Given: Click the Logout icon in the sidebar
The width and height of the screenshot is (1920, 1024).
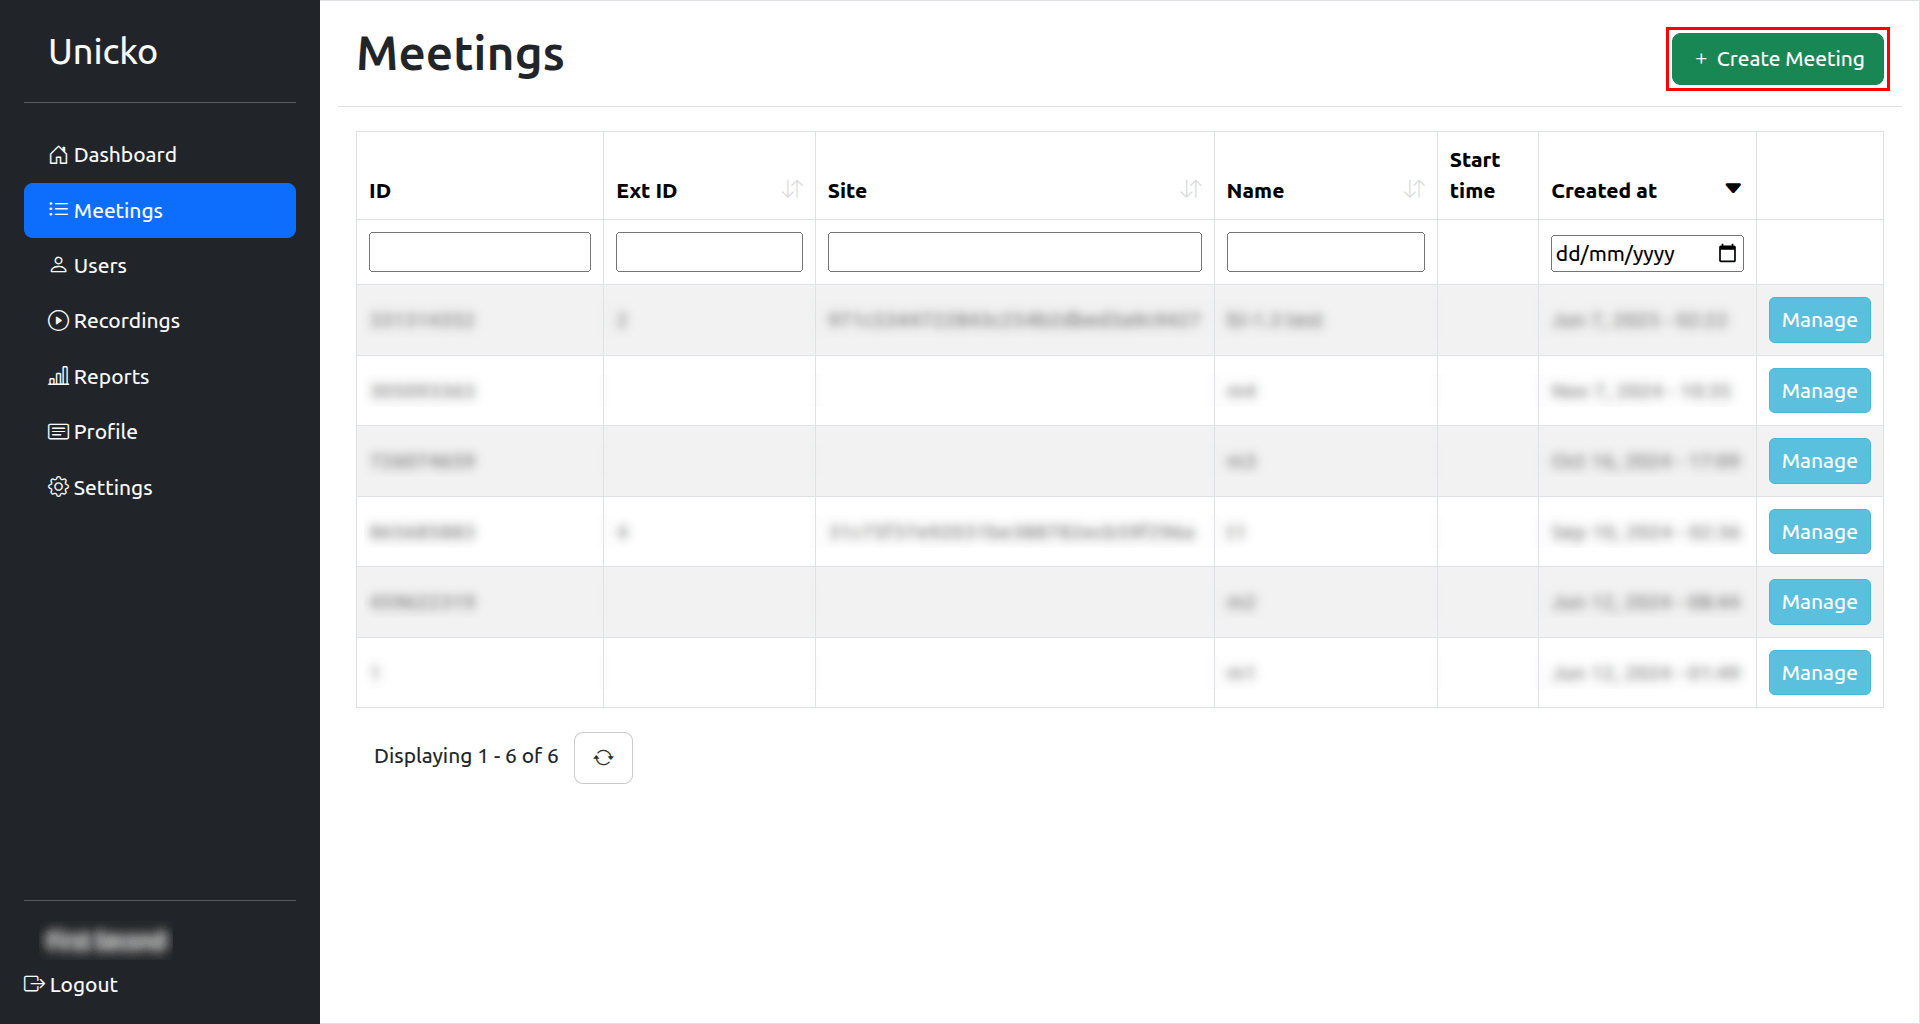Looking at the screenshot, I should pos(34,984).
